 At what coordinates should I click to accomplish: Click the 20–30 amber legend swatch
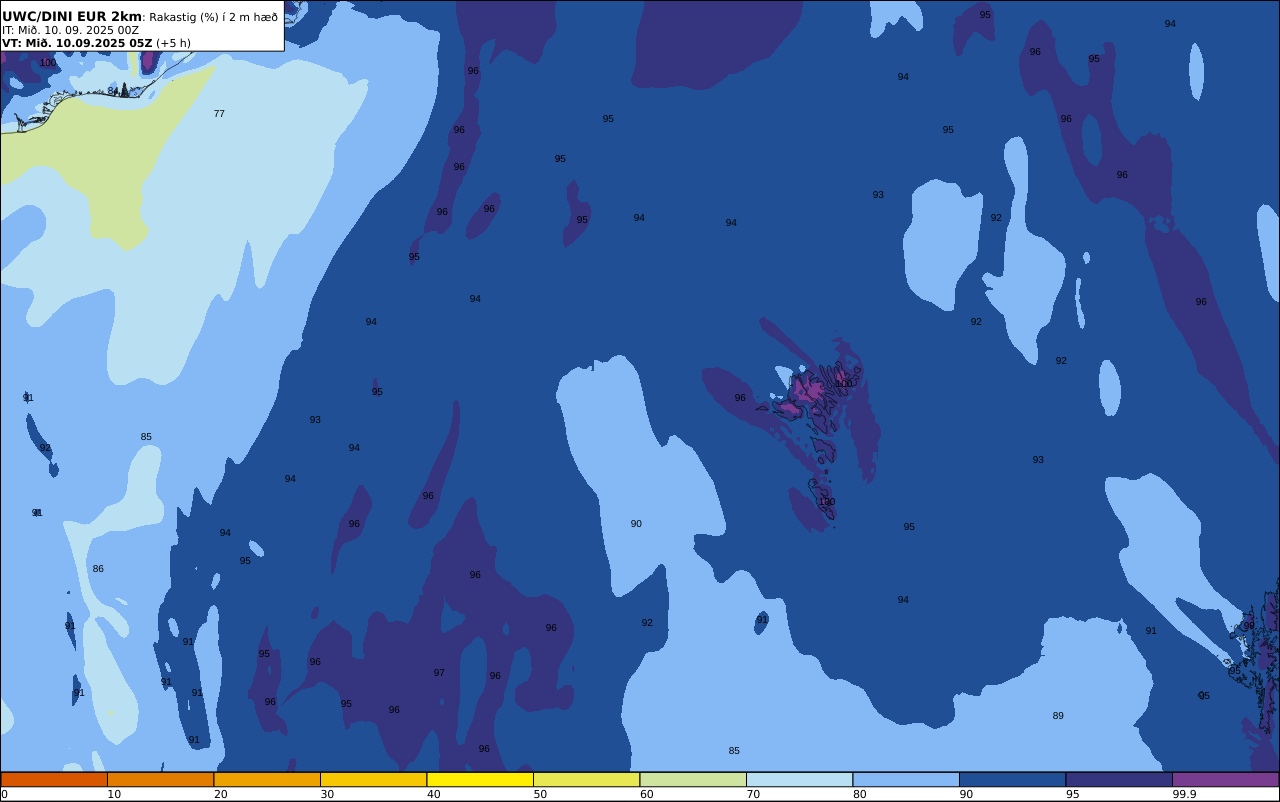click(267, 779)
